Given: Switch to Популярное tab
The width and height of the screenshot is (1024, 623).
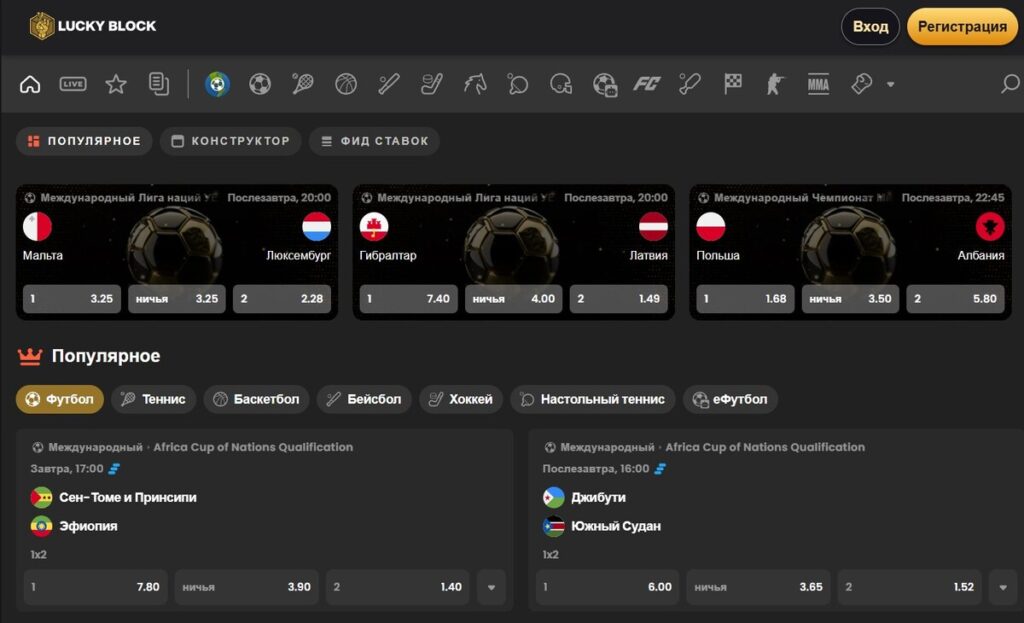Looking at the screenshot, I should (84, 141).
